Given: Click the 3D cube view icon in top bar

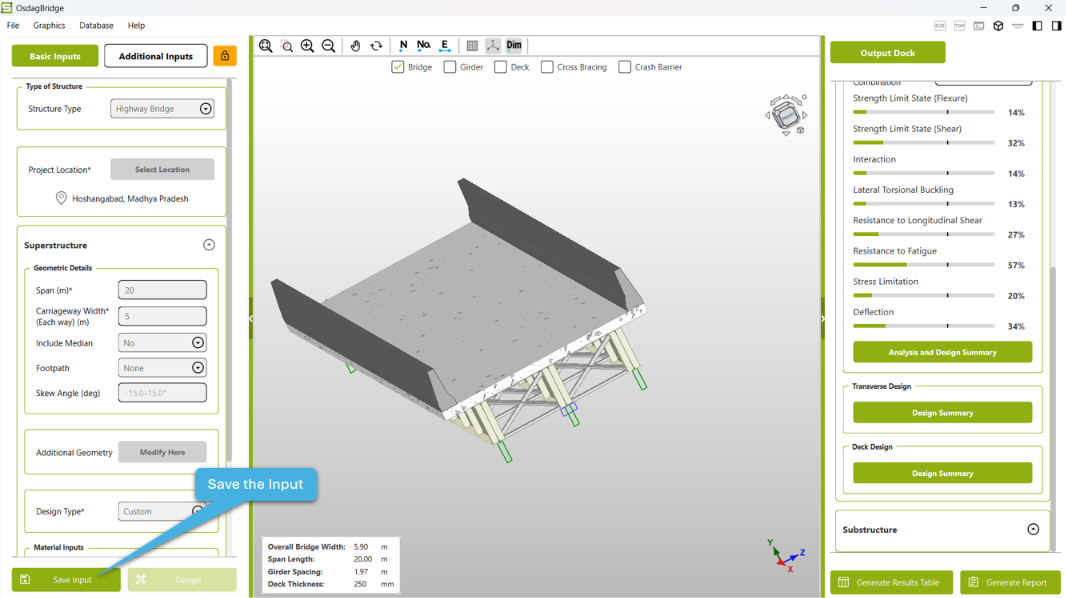Looking at the screenshot, I should point(998,26).
